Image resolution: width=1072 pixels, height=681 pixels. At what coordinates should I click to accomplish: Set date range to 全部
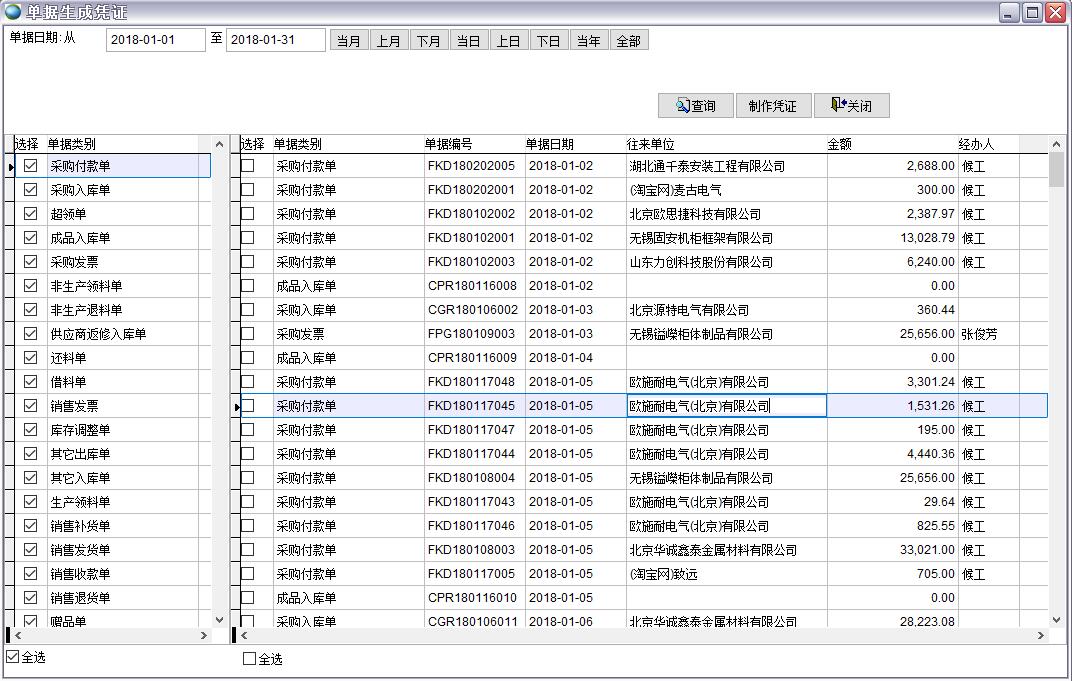tap(629, 41)
